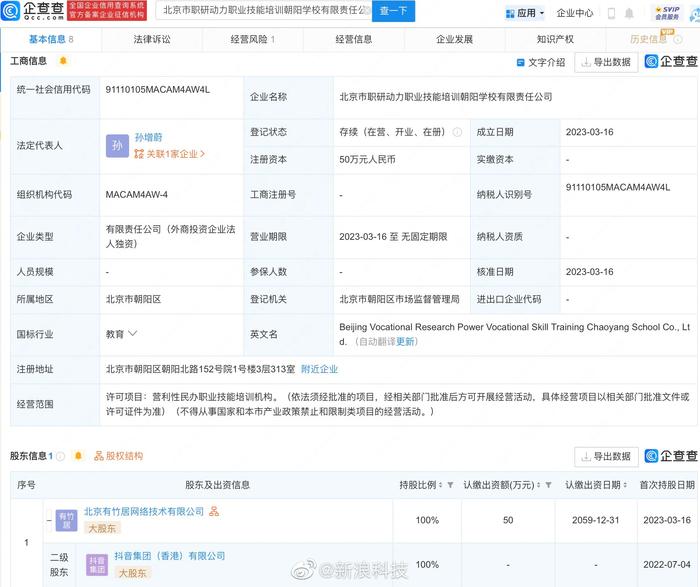Click 2059-12-31 subscription date cell

tap(596, 520)
